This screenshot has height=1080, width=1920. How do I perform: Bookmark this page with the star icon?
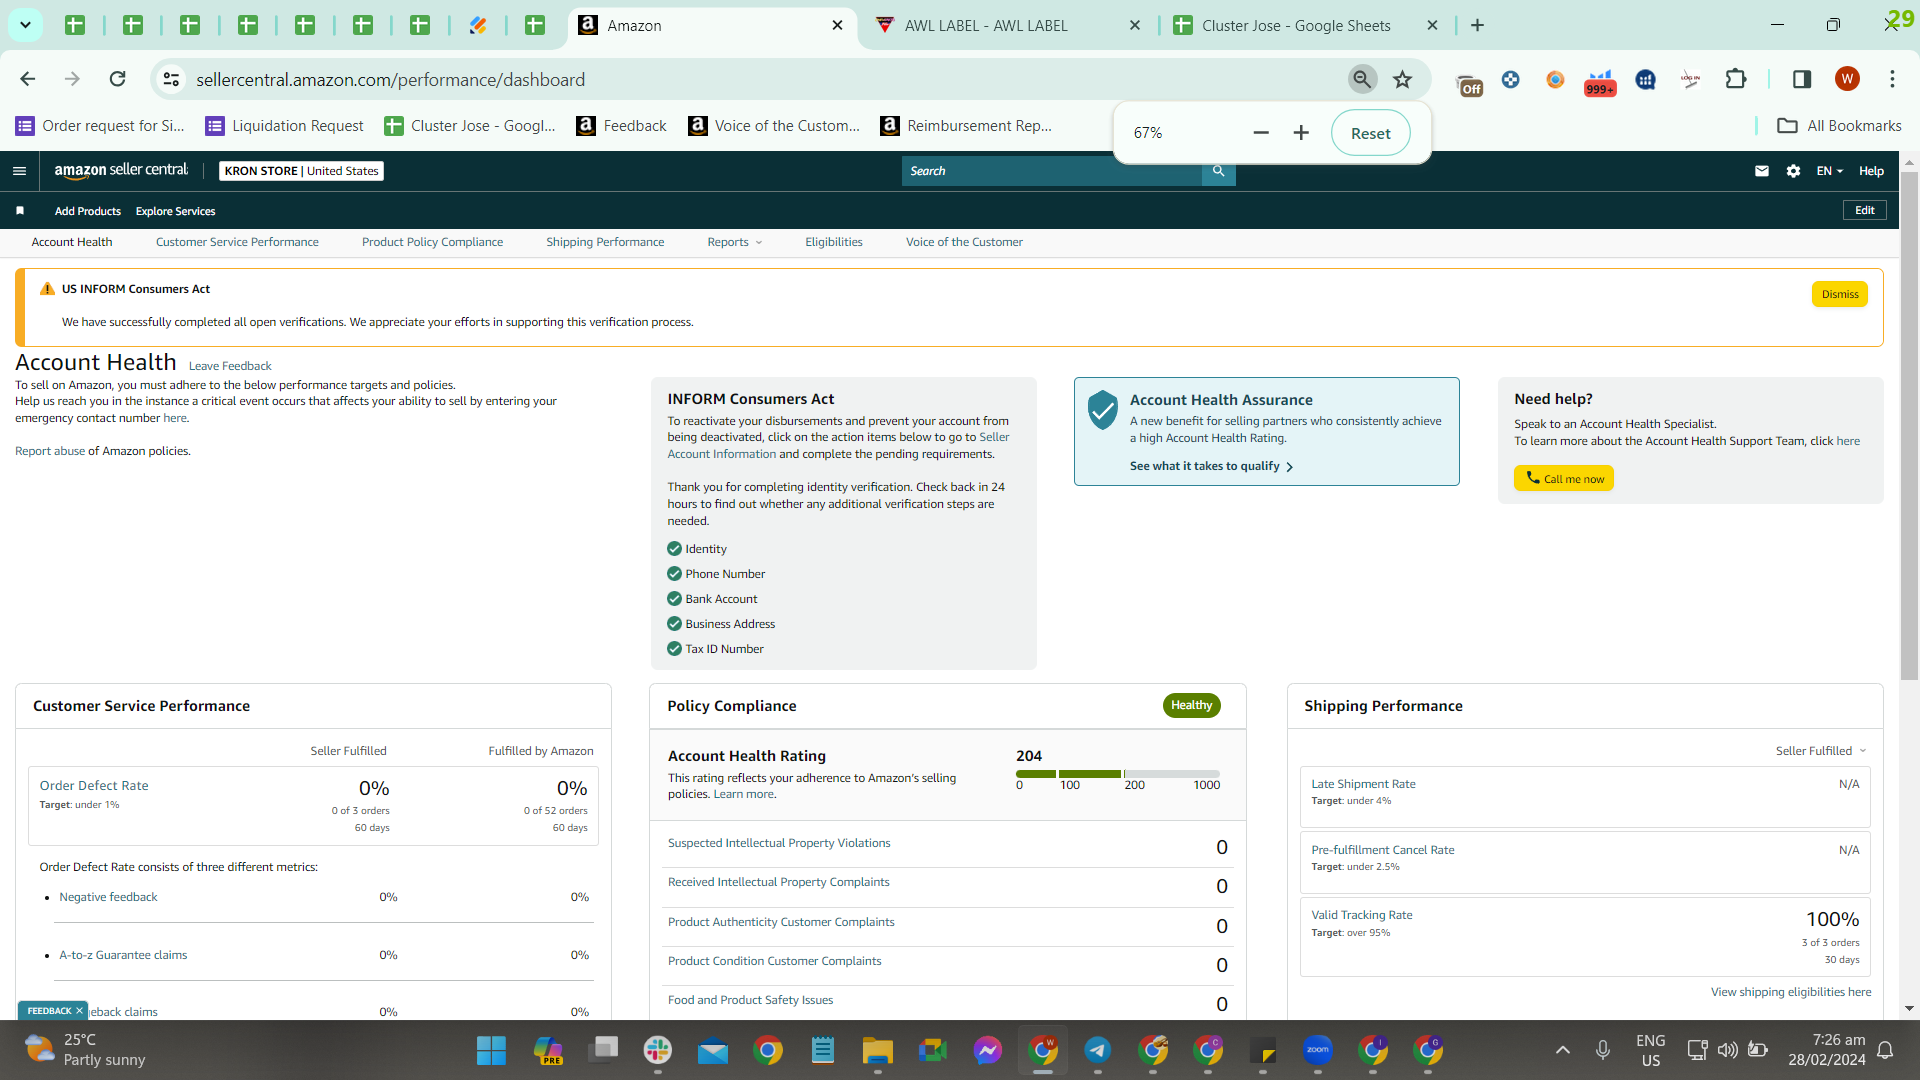point(1403,79)
